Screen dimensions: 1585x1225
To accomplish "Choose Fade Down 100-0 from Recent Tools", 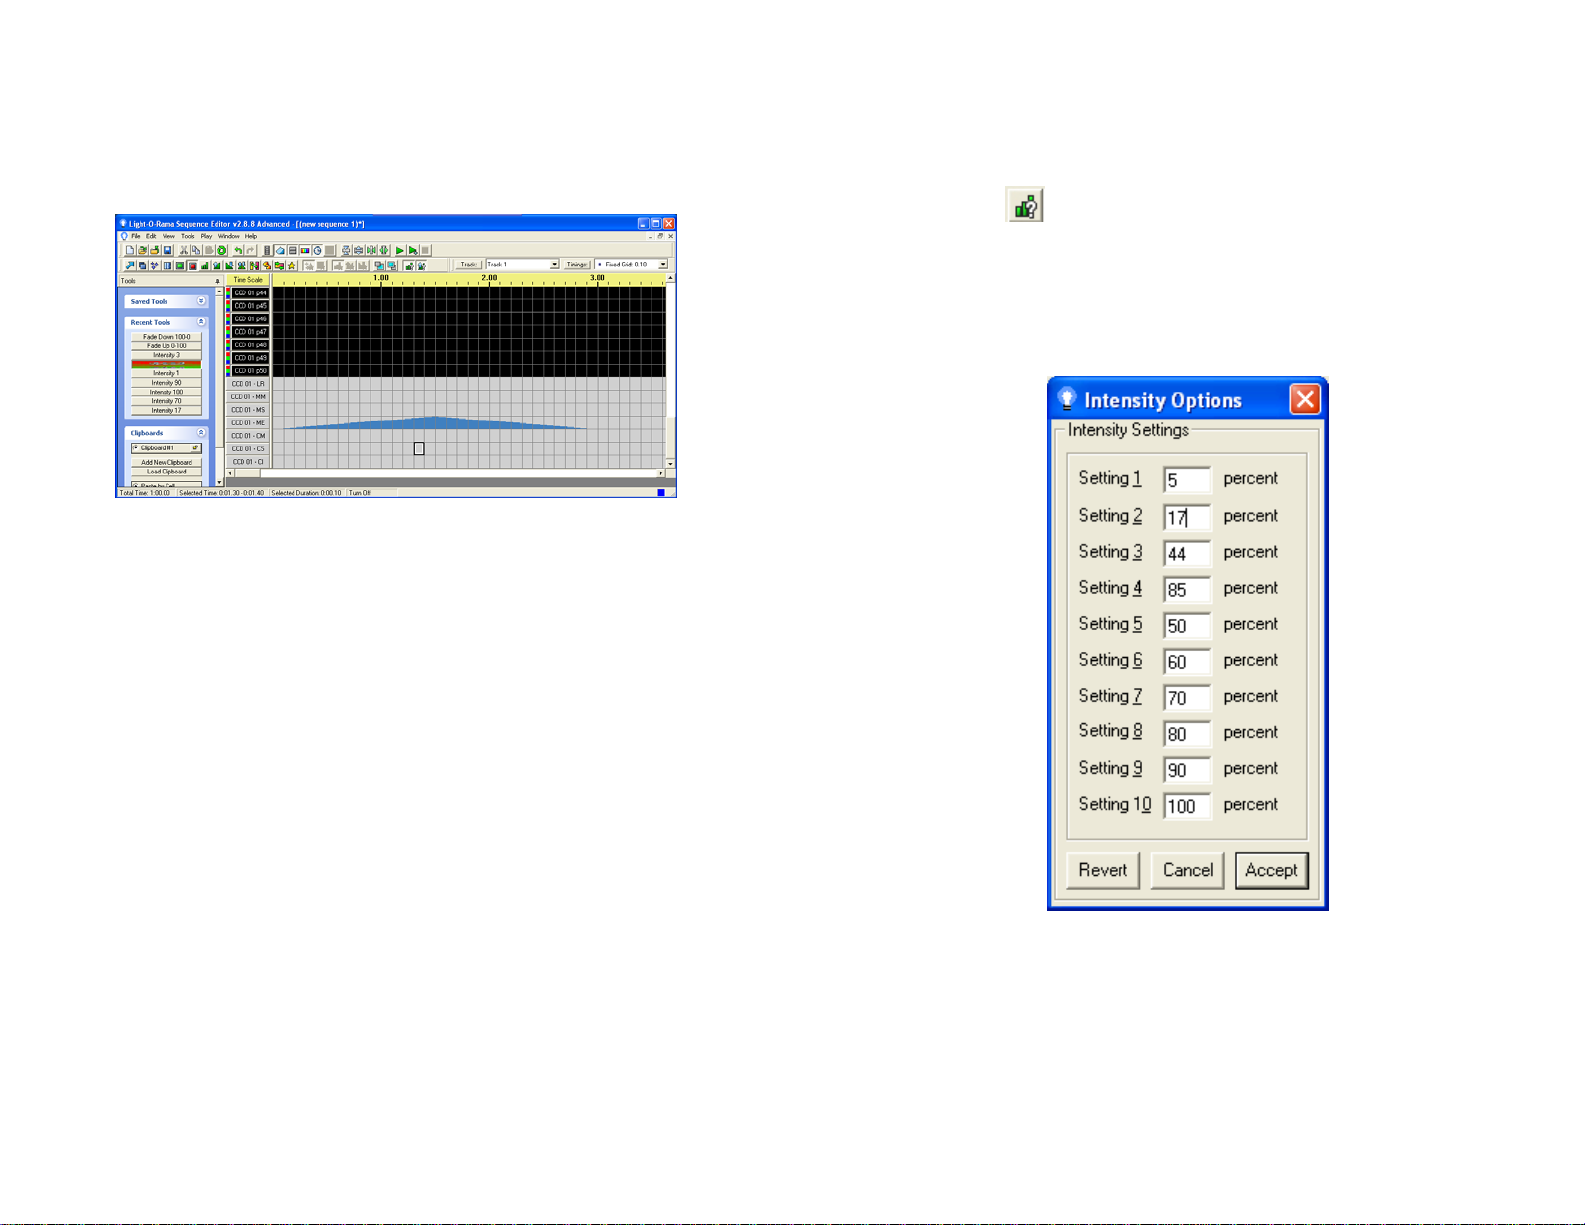I will (166, 337).
